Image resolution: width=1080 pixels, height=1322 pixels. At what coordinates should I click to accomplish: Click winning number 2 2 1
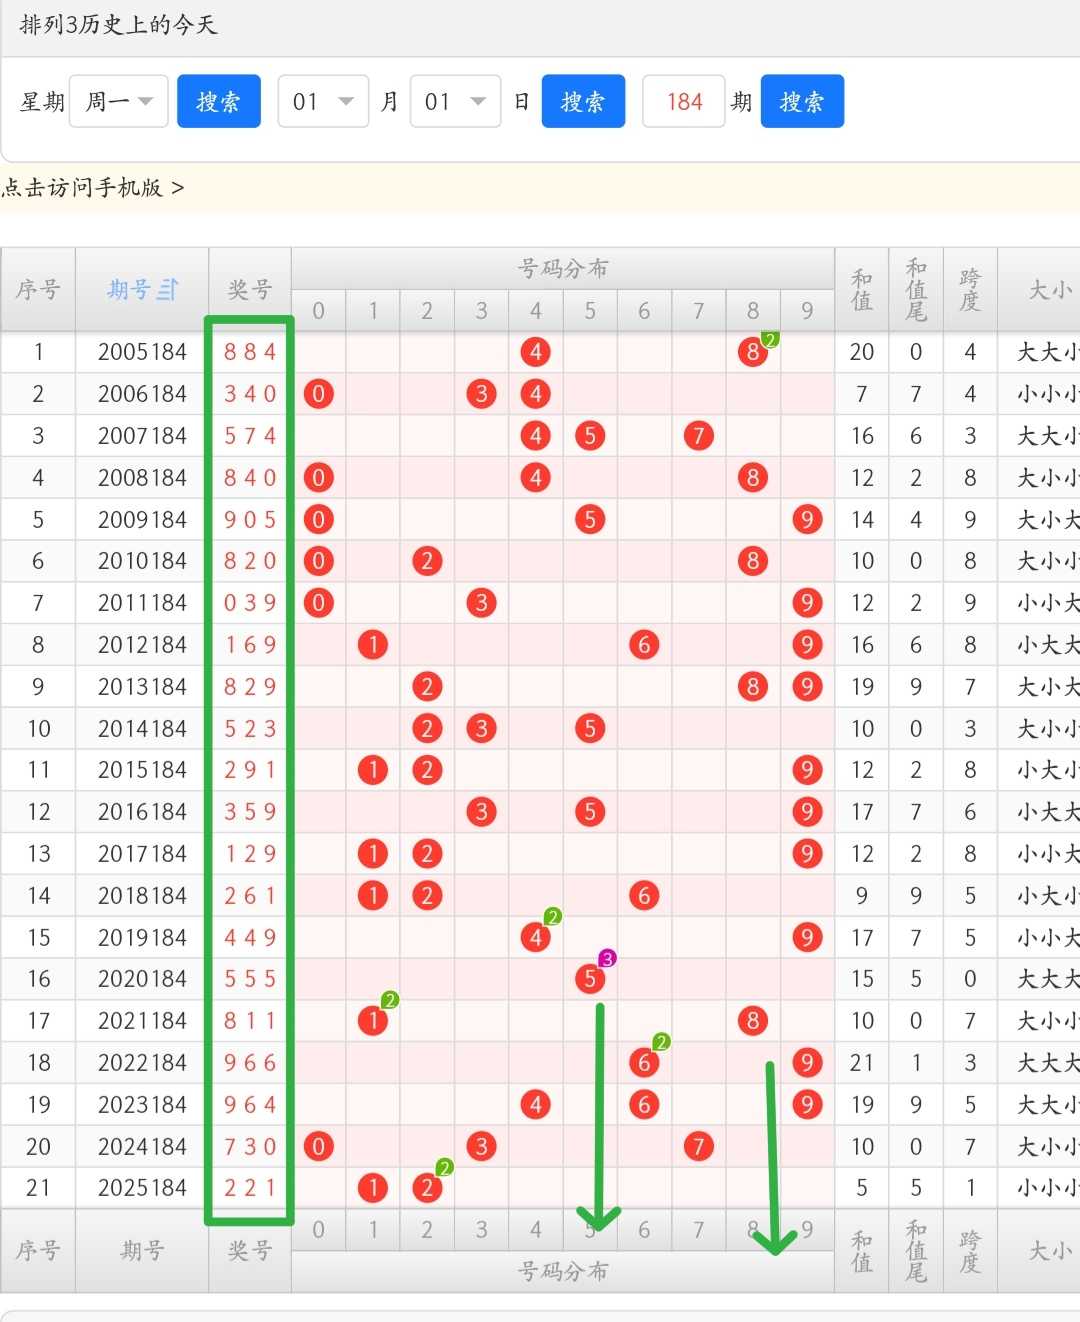250,1188
